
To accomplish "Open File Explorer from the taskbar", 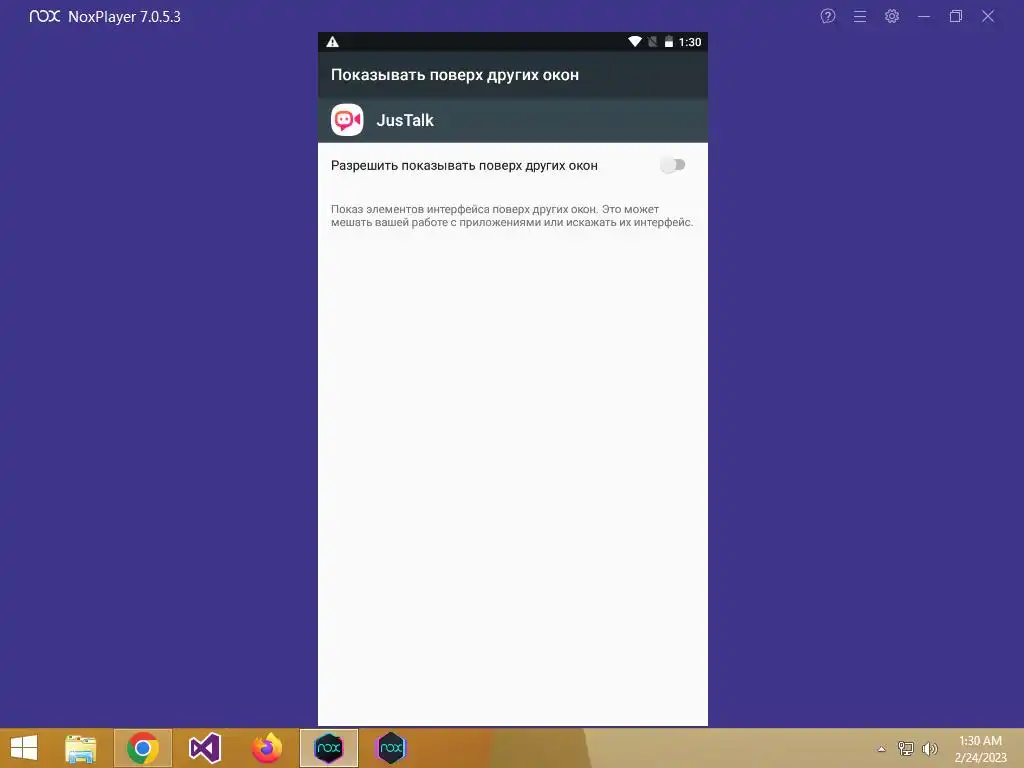I will coord(81,748).
